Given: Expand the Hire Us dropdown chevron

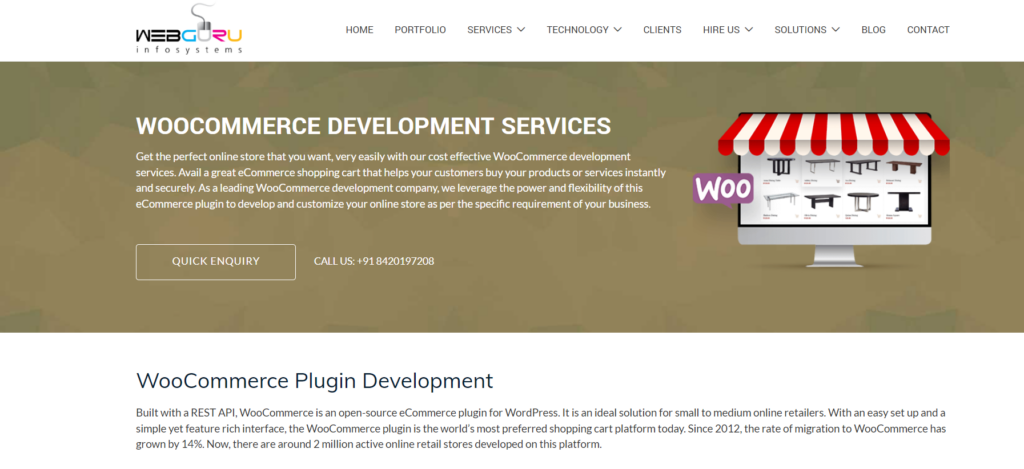Looking at the screenshot, I should click(x=748, y=30).
